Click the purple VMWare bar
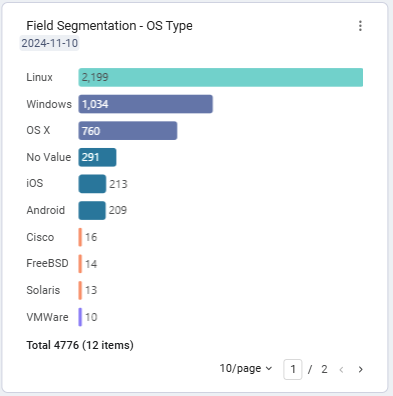The image size is (393, 396). (x=80, y=317)
